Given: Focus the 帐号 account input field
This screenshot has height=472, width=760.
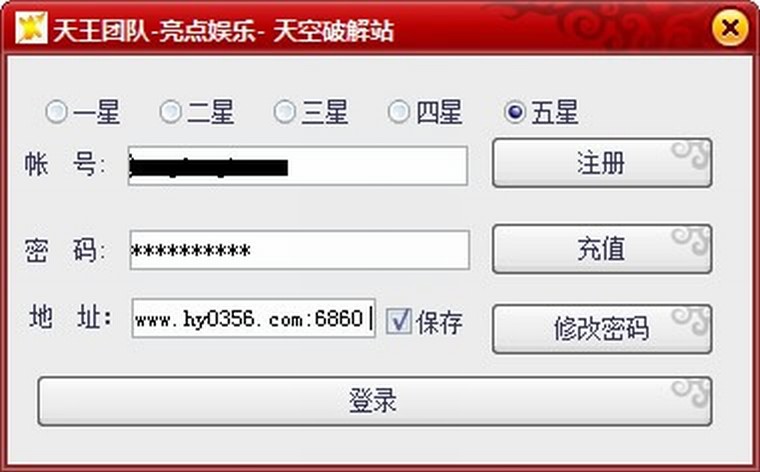Looking at the screenshot, I should [298, 166].
